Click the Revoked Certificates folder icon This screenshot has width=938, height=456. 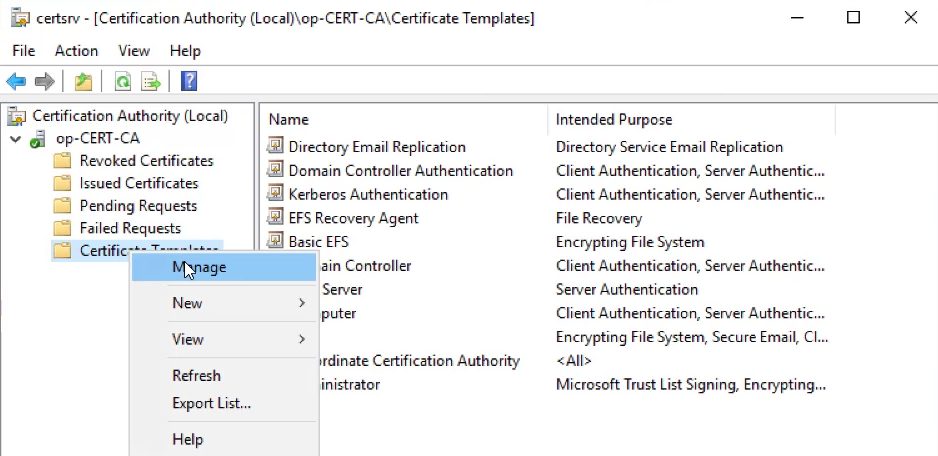[x=62, y=161]
